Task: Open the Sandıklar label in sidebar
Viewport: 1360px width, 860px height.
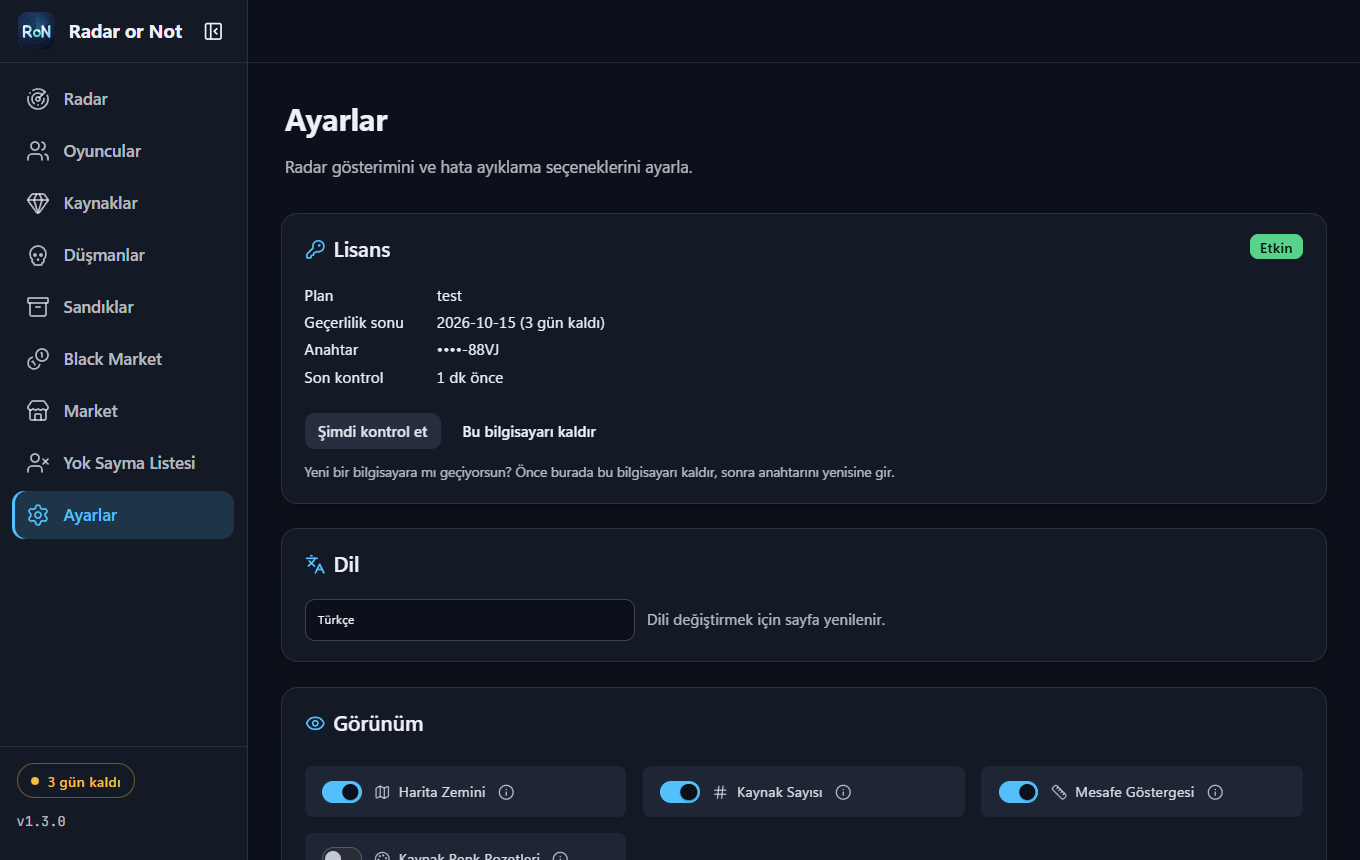Action: click(99, 307)
